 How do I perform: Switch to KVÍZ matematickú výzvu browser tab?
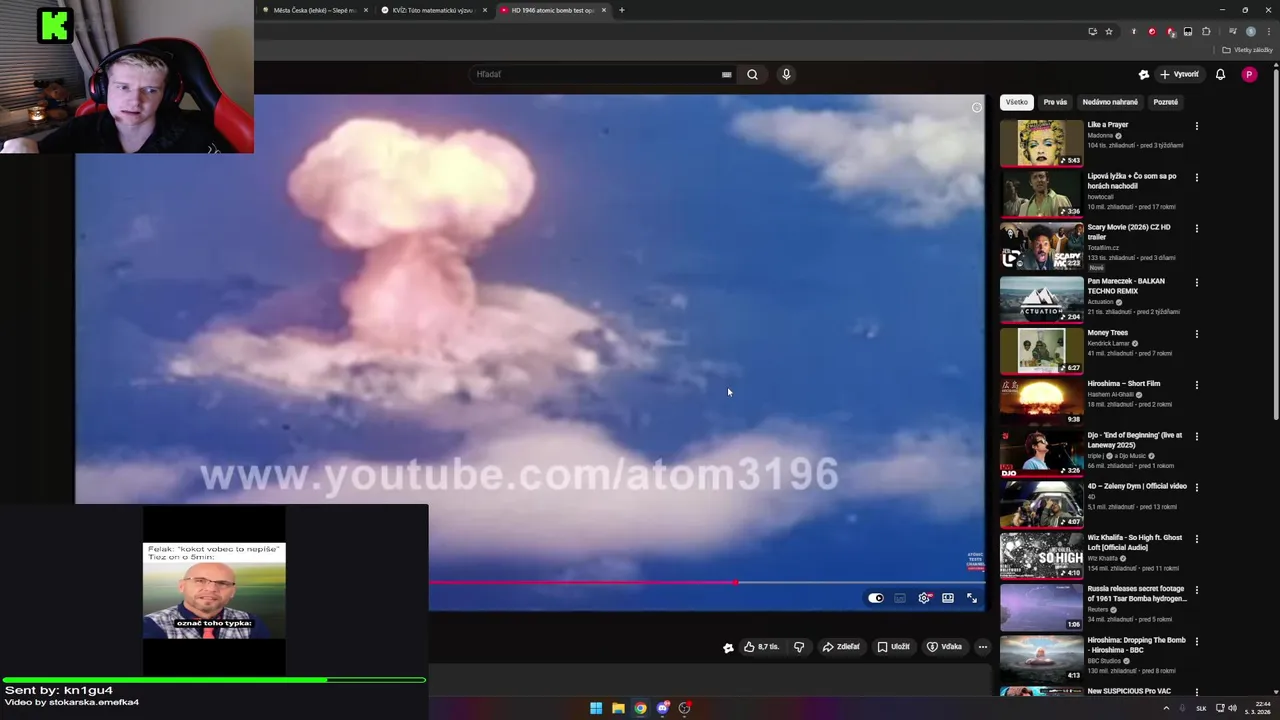click(x=432, y=10)
